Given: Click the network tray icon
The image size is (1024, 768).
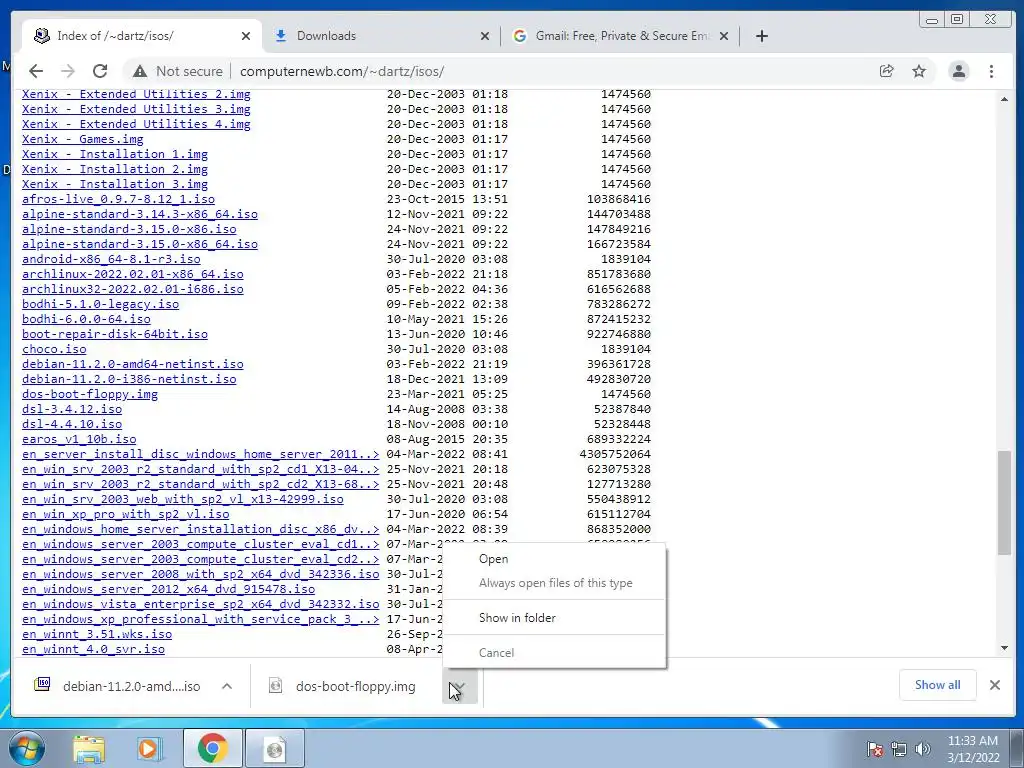Looking at the screenshot, I should point(899,749).
